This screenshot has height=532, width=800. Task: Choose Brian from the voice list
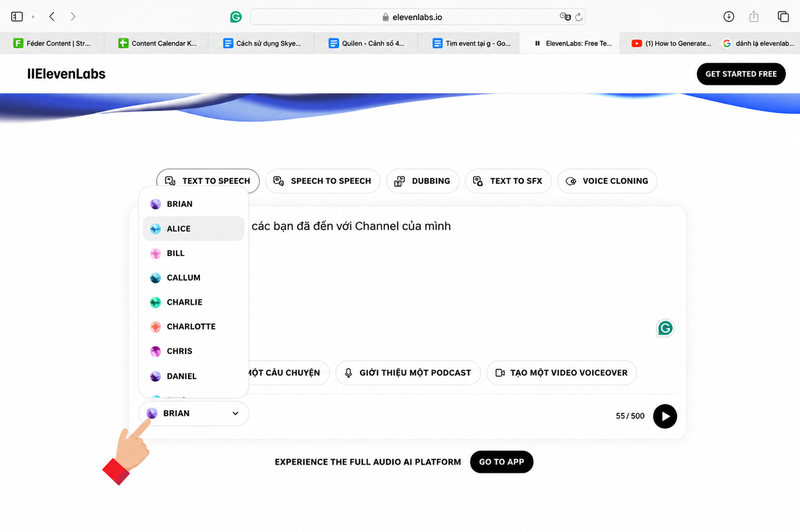(x=193, y=204)
